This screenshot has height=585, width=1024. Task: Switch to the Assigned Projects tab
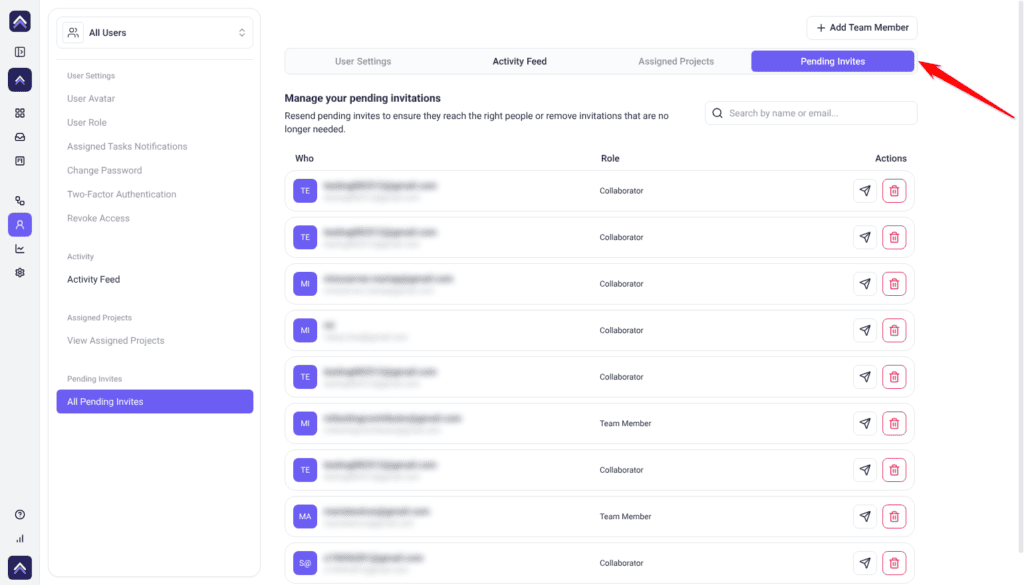tap(676, 61)
